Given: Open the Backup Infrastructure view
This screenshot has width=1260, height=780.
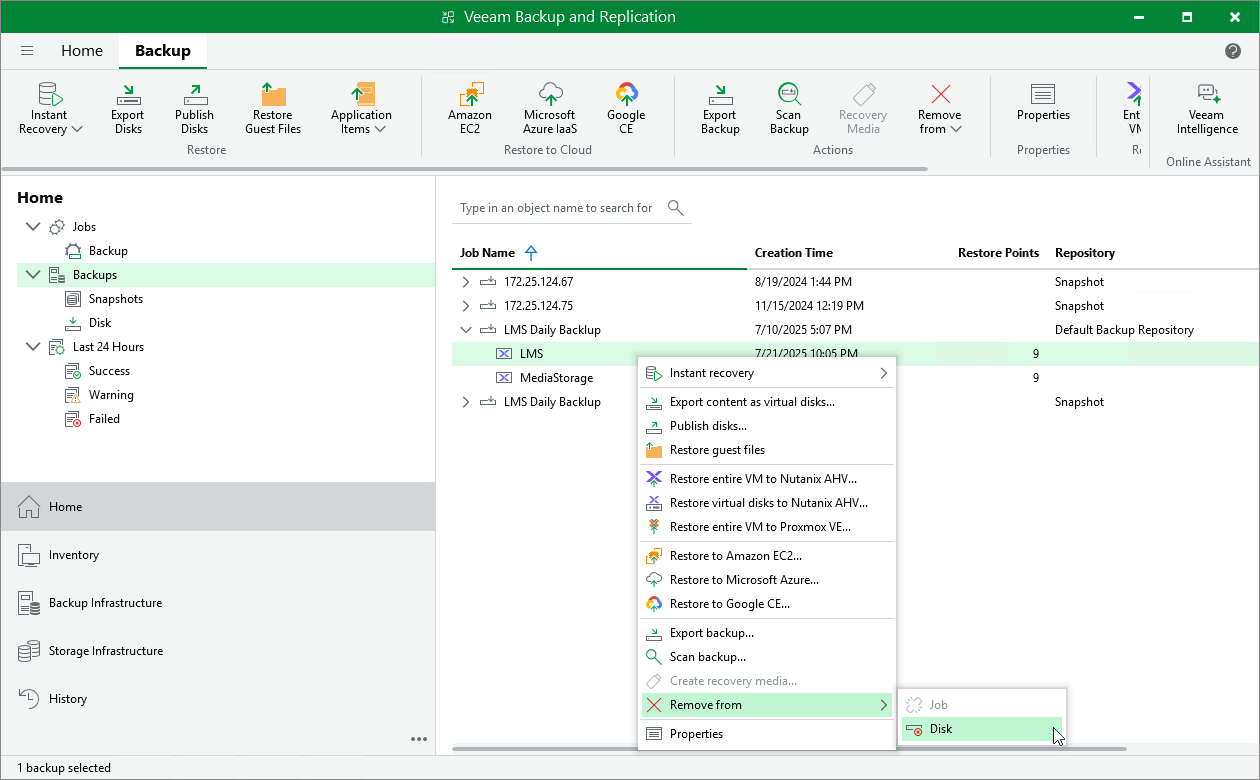Looking at the screenshot, I should pos(105,603).
